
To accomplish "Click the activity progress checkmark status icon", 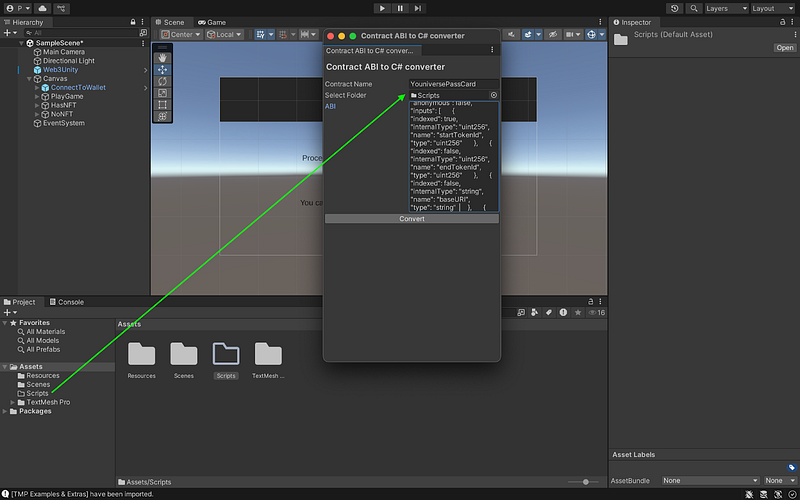I will tap(792, 494).
